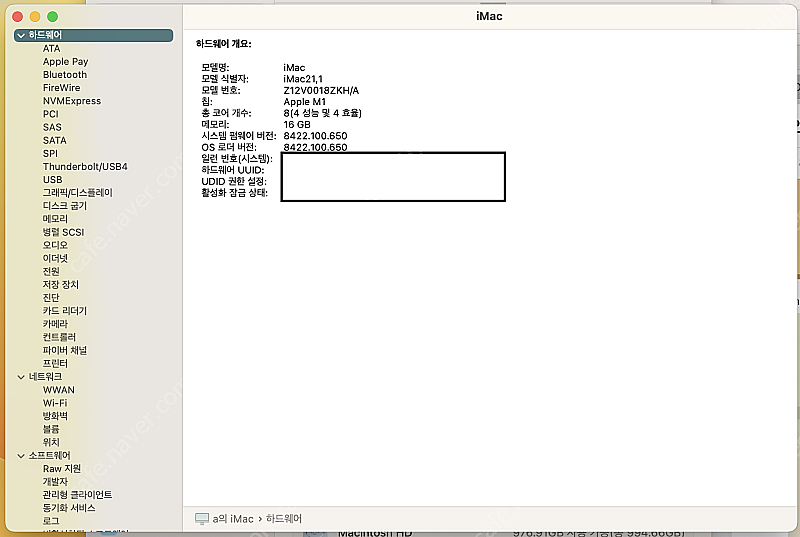Select 개발자 under software

(55, 482)
